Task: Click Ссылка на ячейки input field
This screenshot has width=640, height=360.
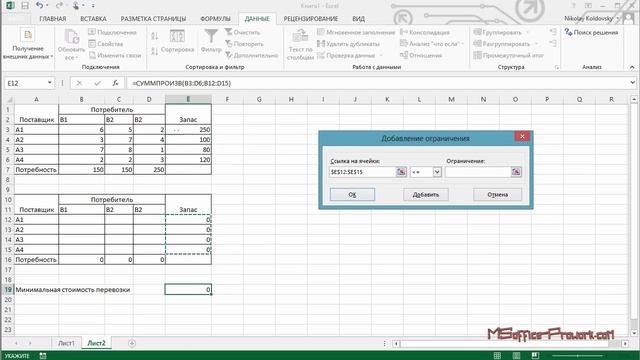Action: (362, 172)
